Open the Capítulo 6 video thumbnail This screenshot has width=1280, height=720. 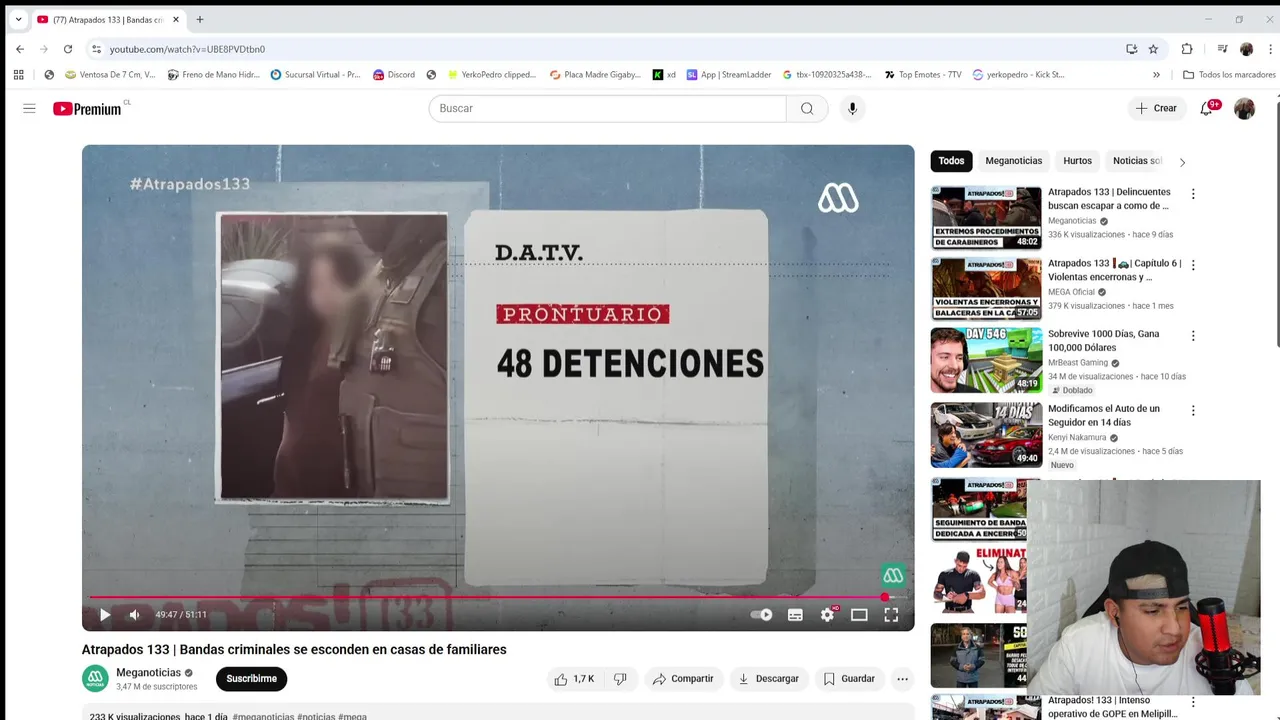[986, 288]
